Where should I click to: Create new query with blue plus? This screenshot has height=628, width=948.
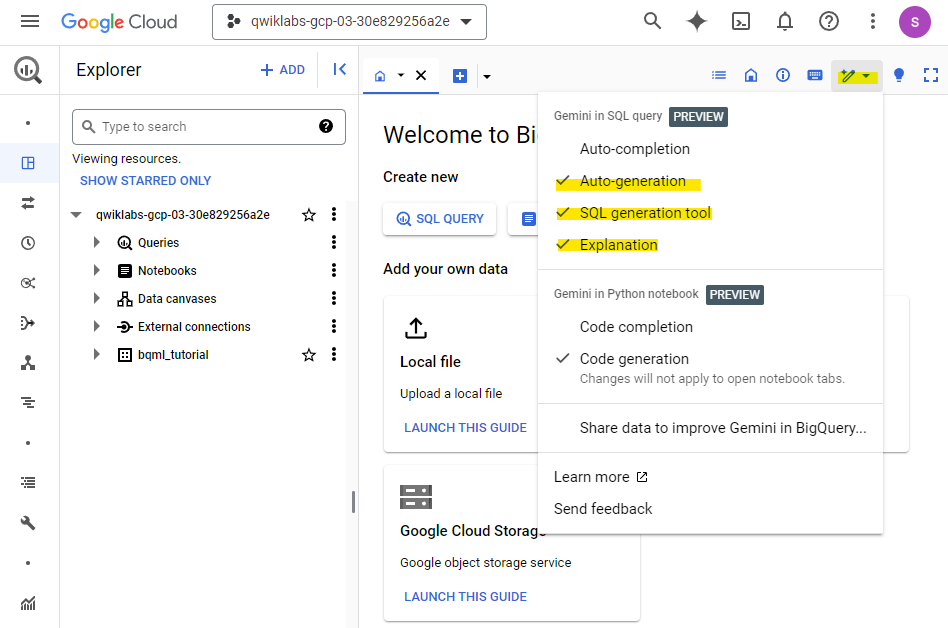point(460,76)
